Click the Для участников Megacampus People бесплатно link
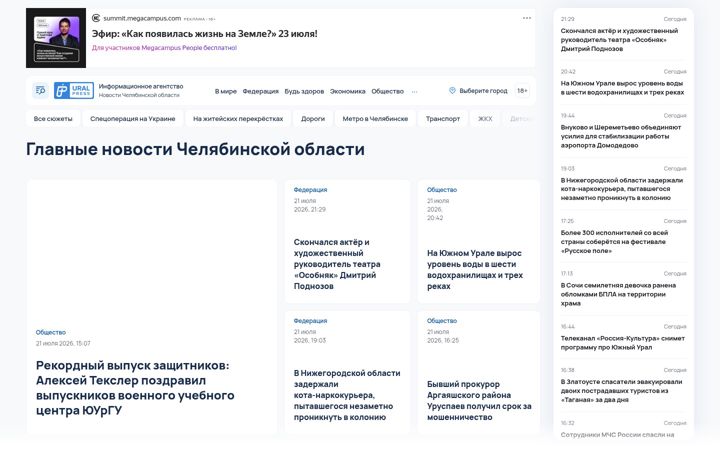The width and height of the screenshot is (720, 450). (x=164, y=48)
